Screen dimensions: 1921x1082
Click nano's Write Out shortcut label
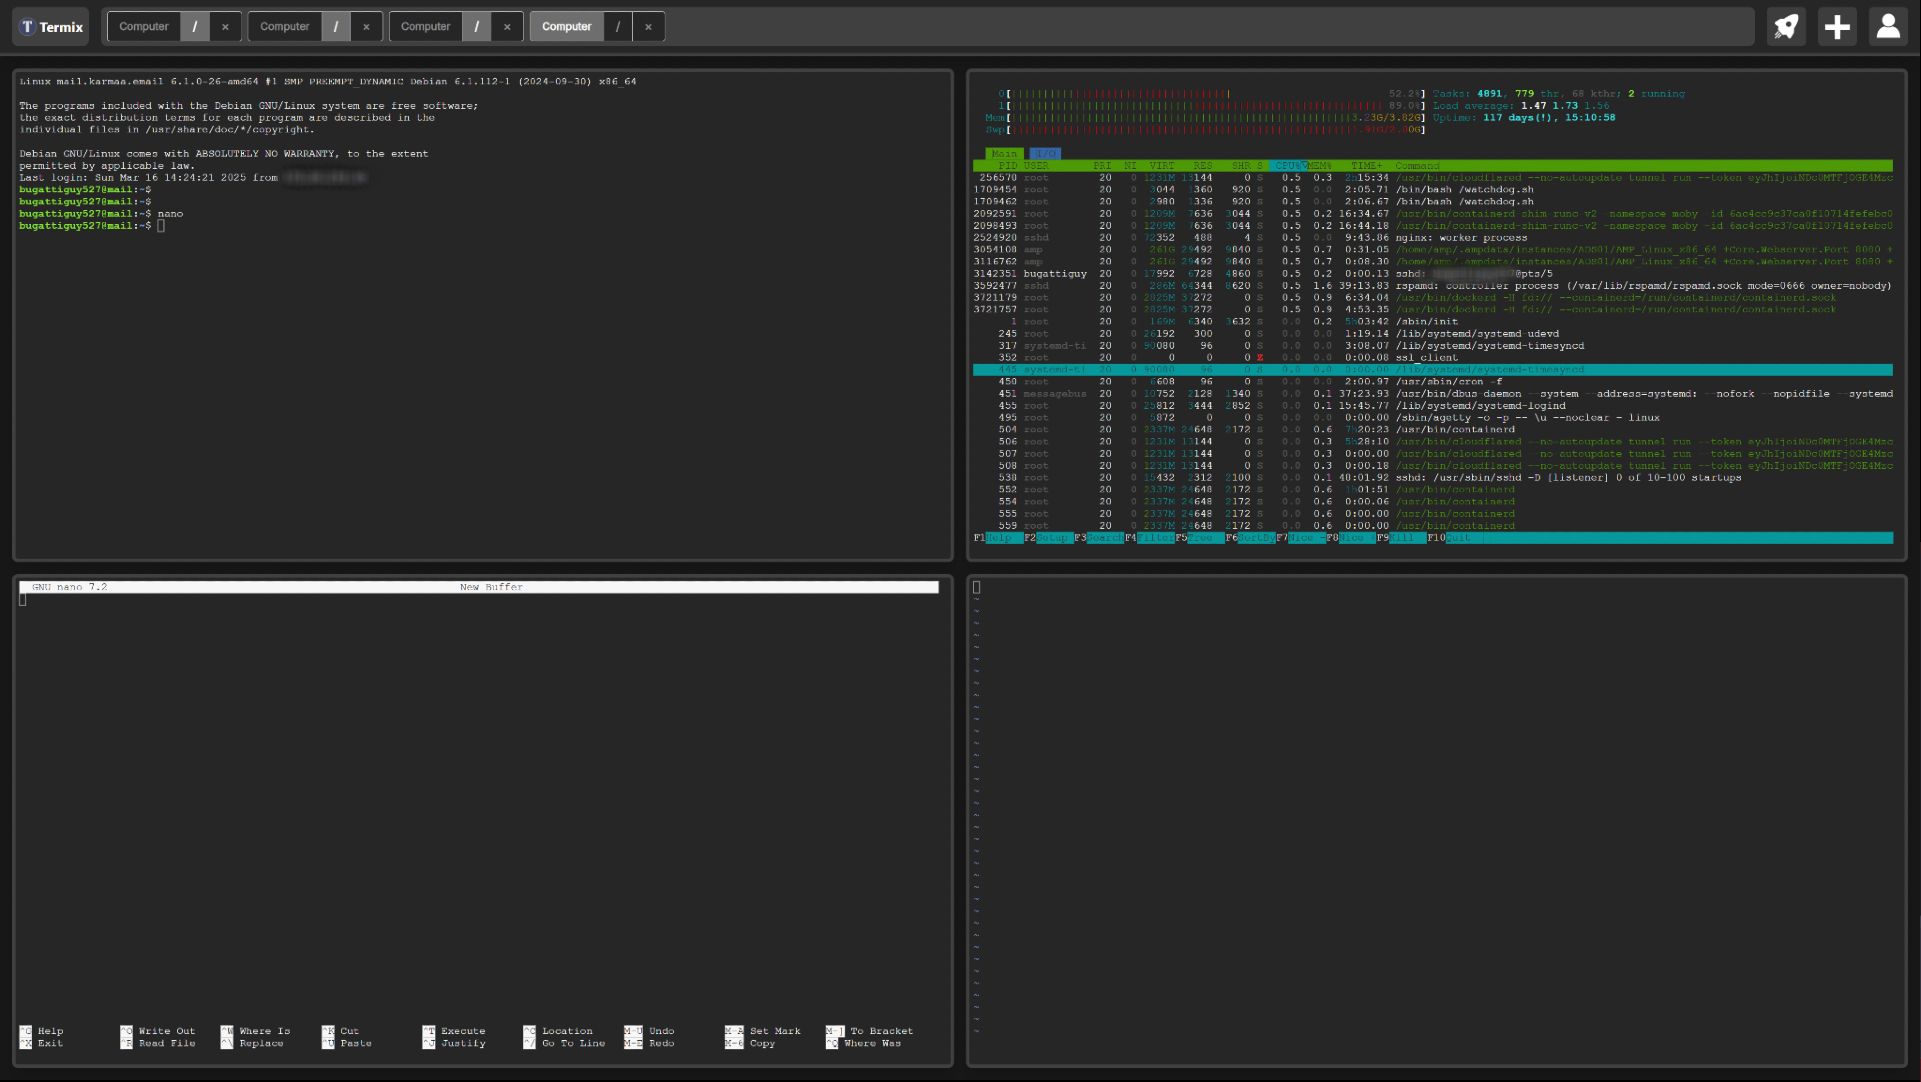pos(166,1031)
